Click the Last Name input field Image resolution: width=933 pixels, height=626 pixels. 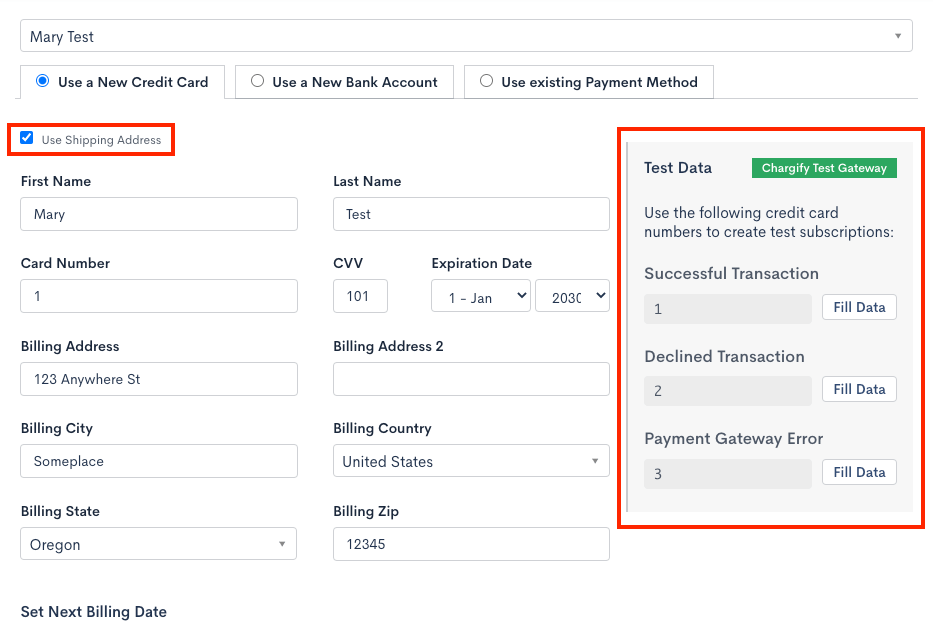pos(471,214)
